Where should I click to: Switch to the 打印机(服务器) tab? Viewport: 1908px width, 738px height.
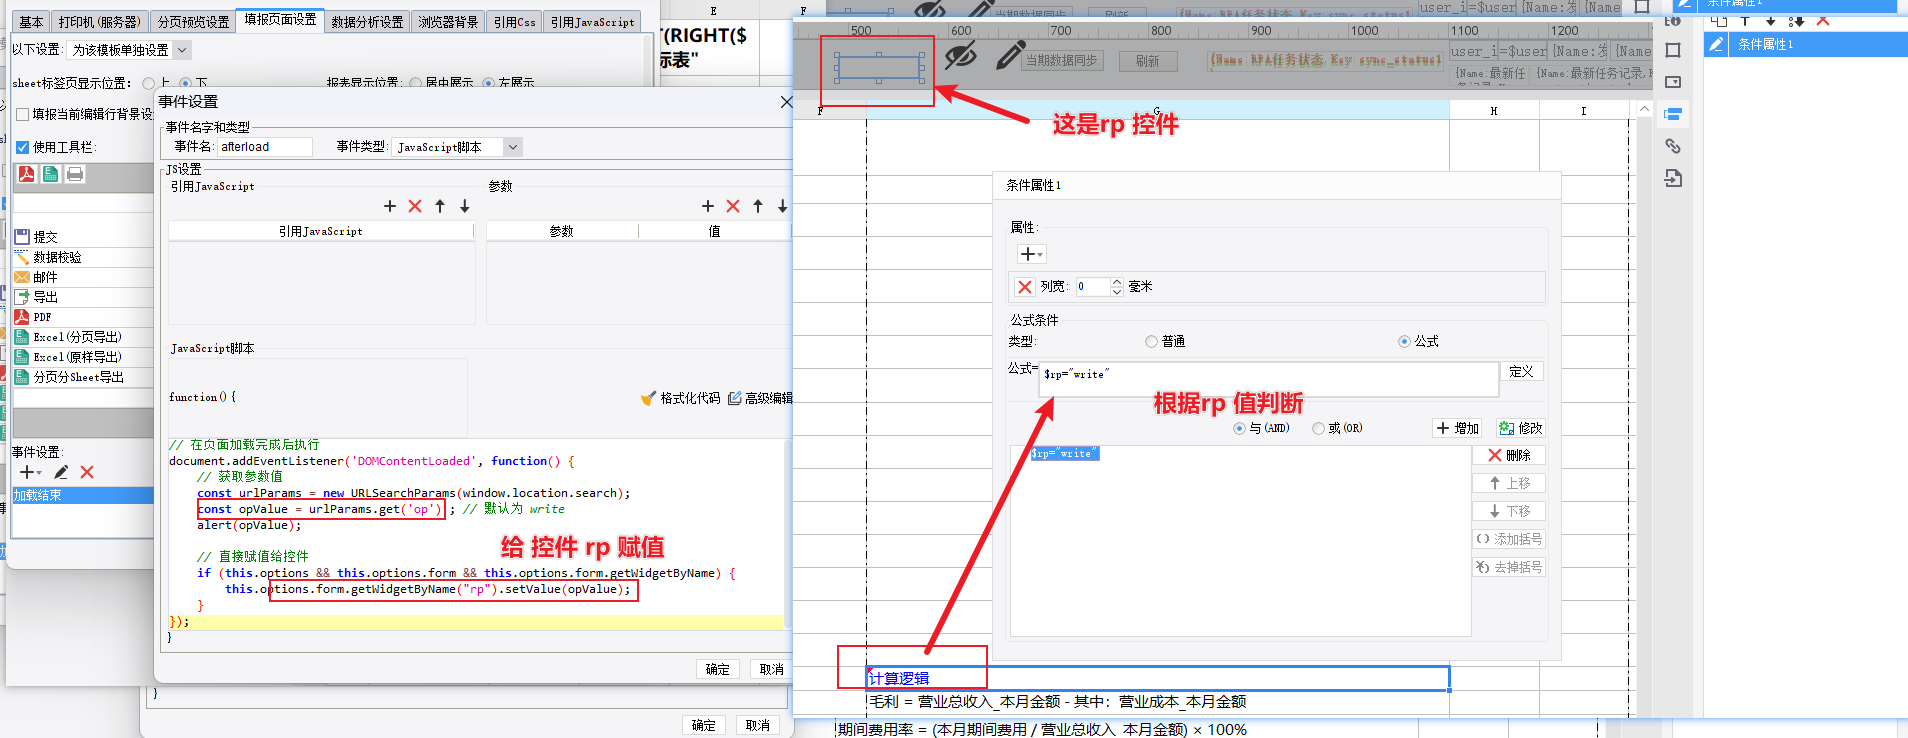click(x=99, y=22)
